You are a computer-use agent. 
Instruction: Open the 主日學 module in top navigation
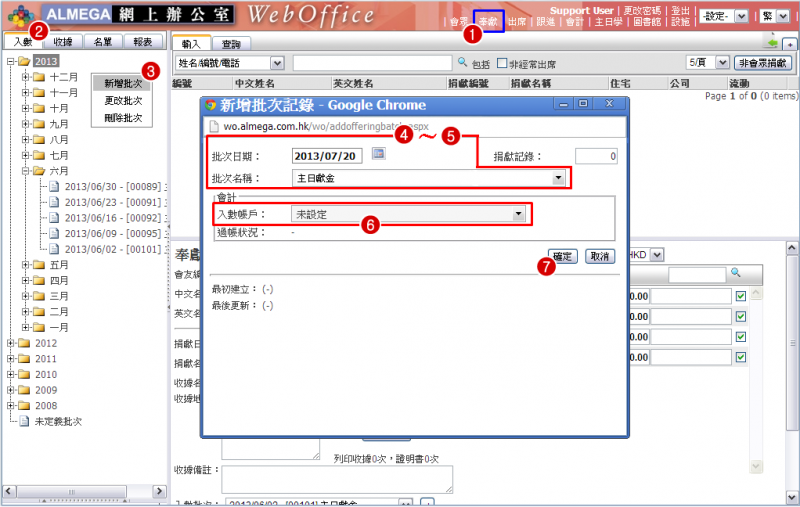coord(609,22)
